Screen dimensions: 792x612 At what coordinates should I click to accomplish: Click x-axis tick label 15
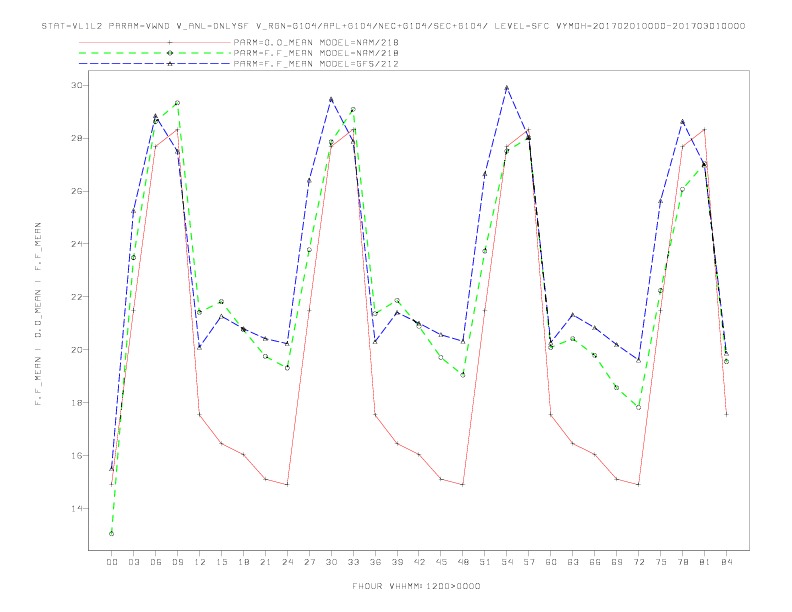[x=221, y=562]
